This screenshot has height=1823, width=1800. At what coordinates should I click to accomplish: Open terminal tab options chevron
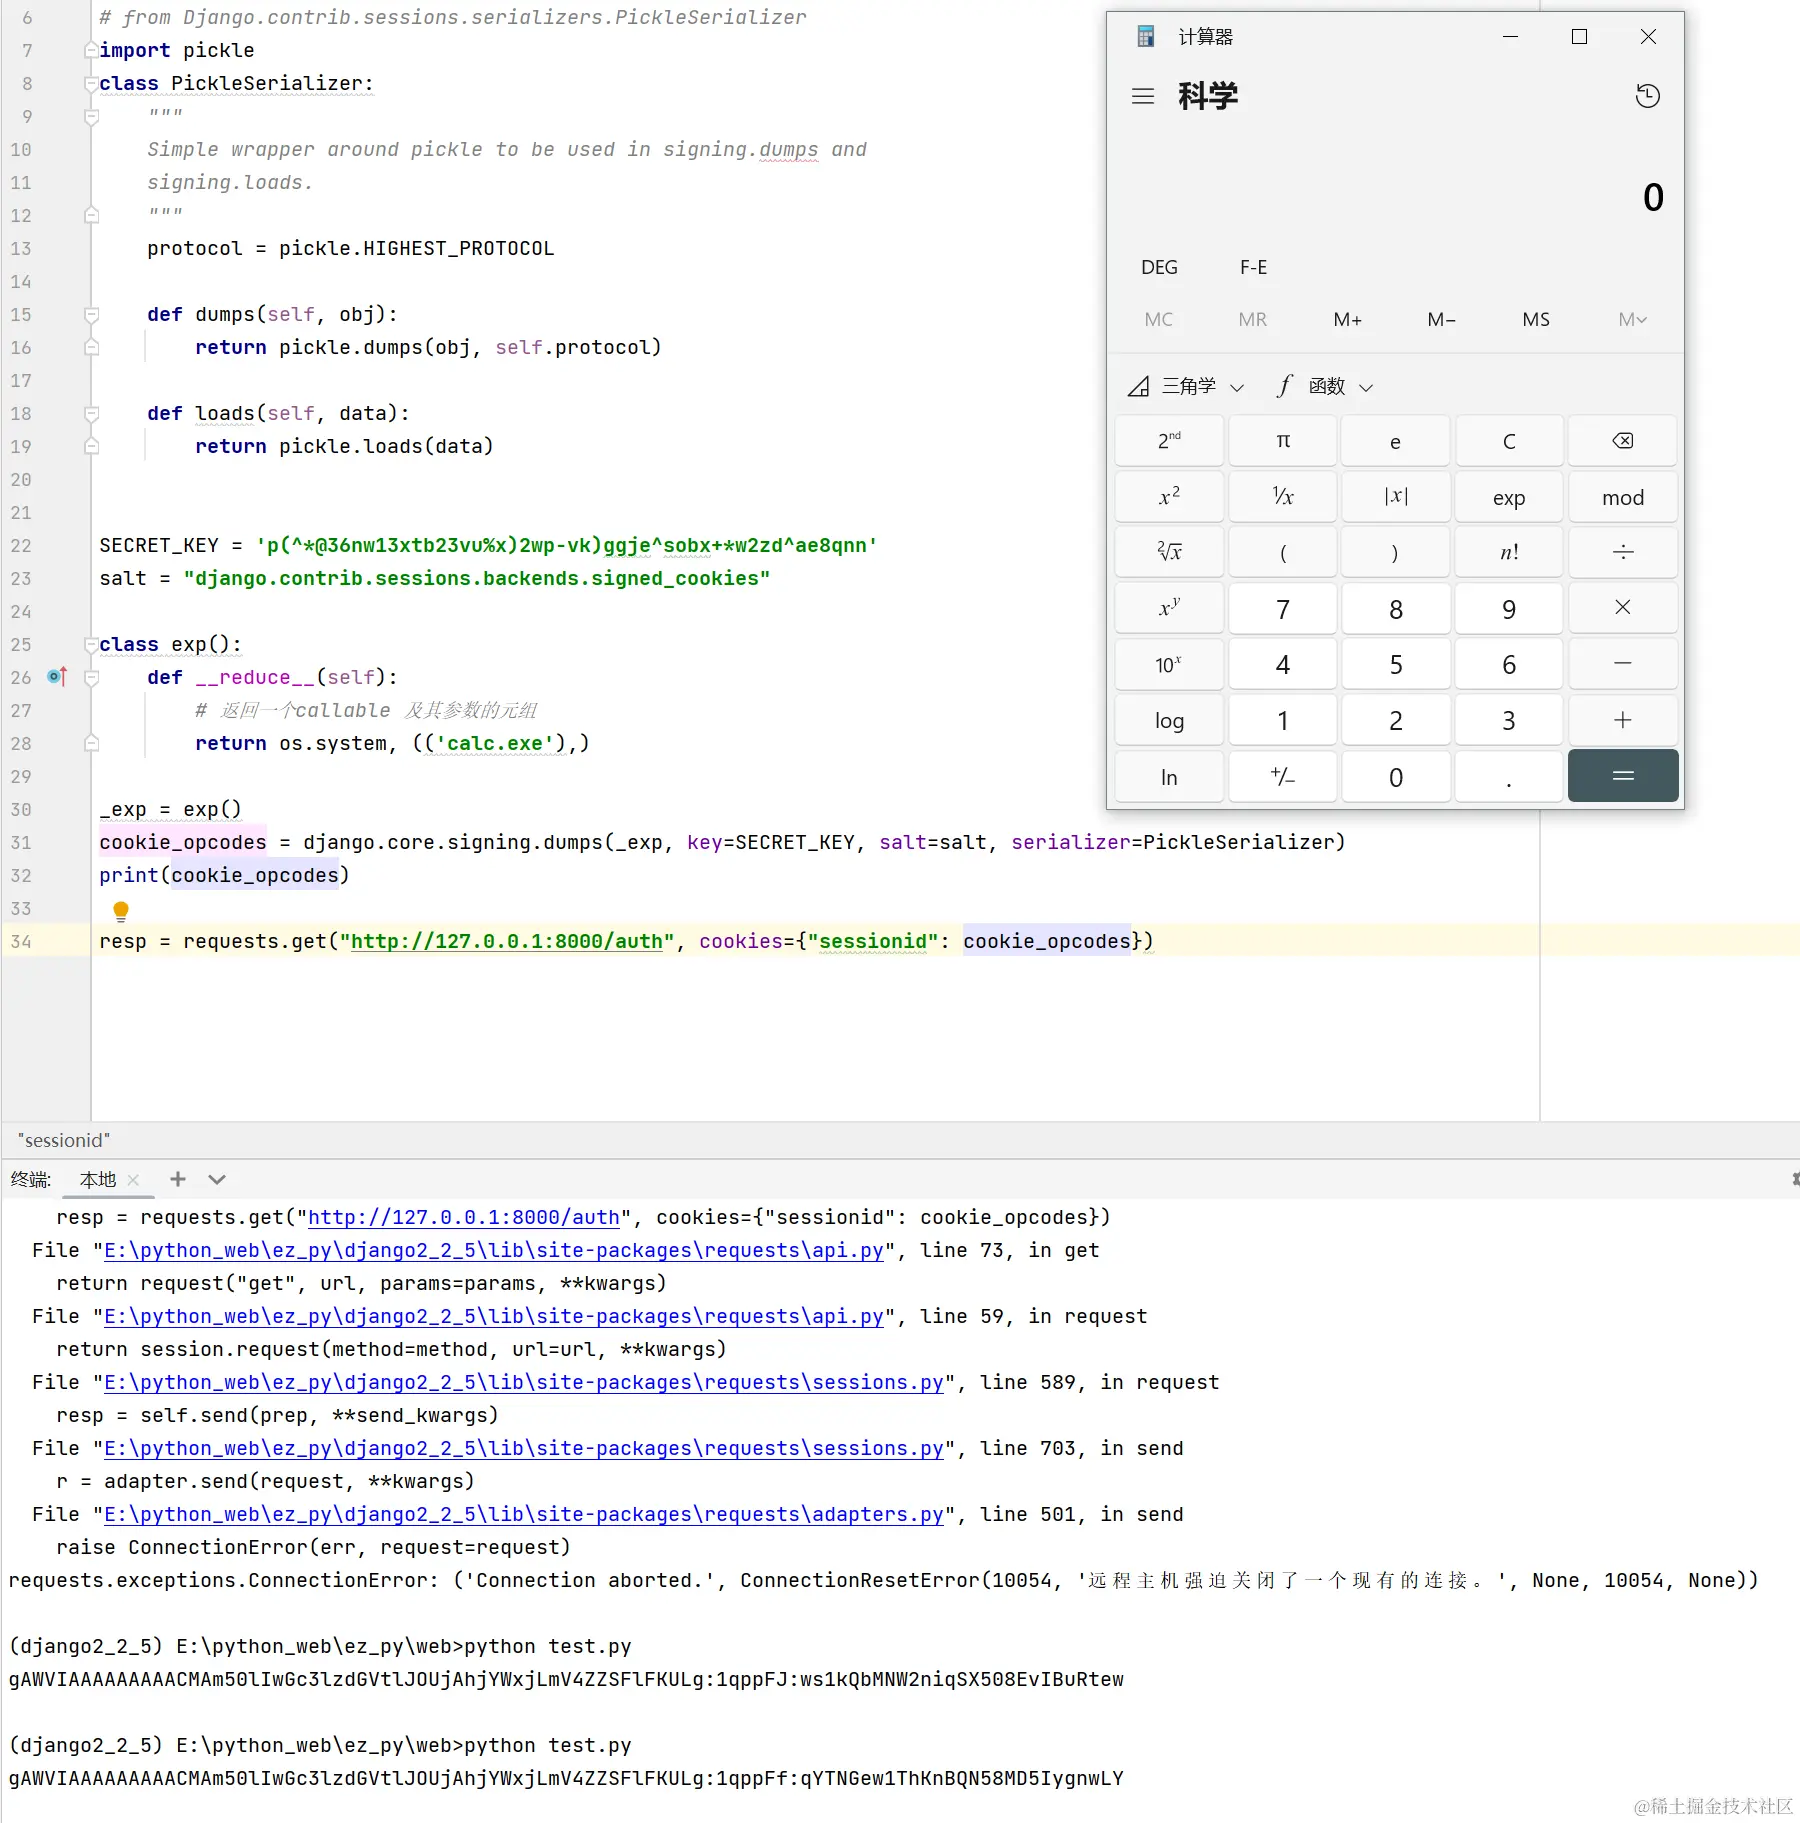pos(217,1179)
